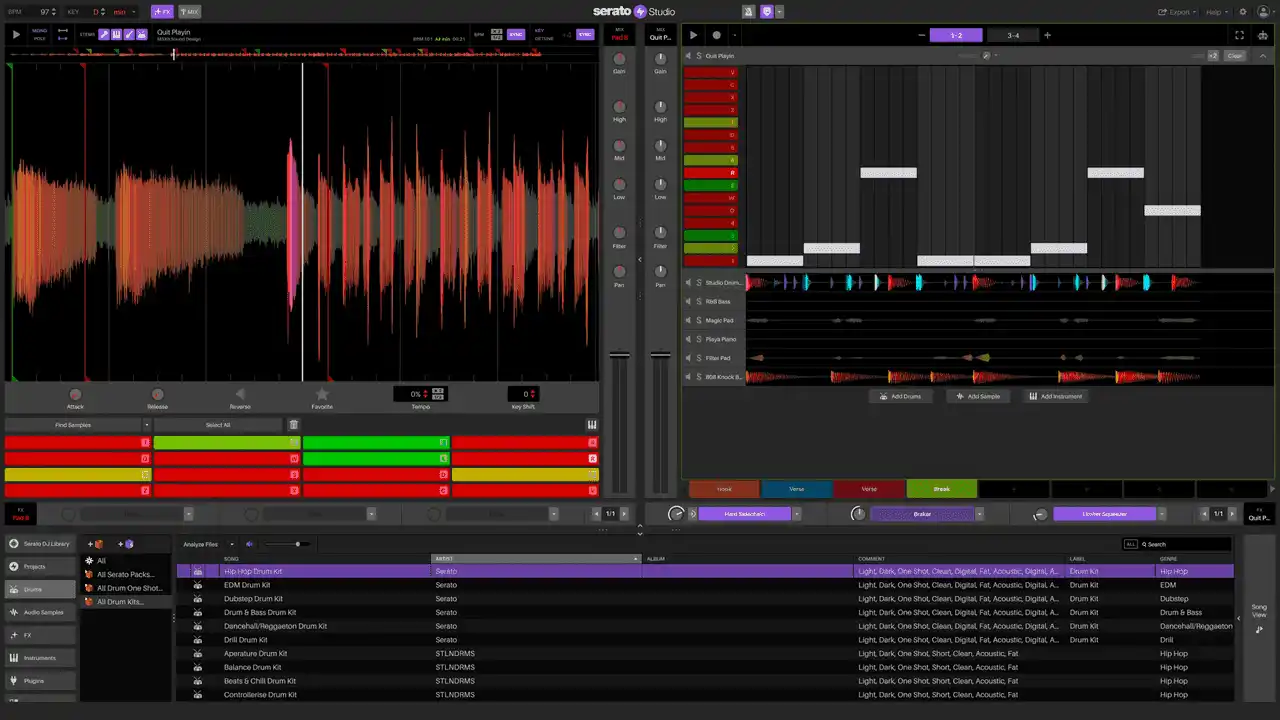Open the Projects library section
The image size is (1280, 720).
pyautogui.click(x=40, y=566)
